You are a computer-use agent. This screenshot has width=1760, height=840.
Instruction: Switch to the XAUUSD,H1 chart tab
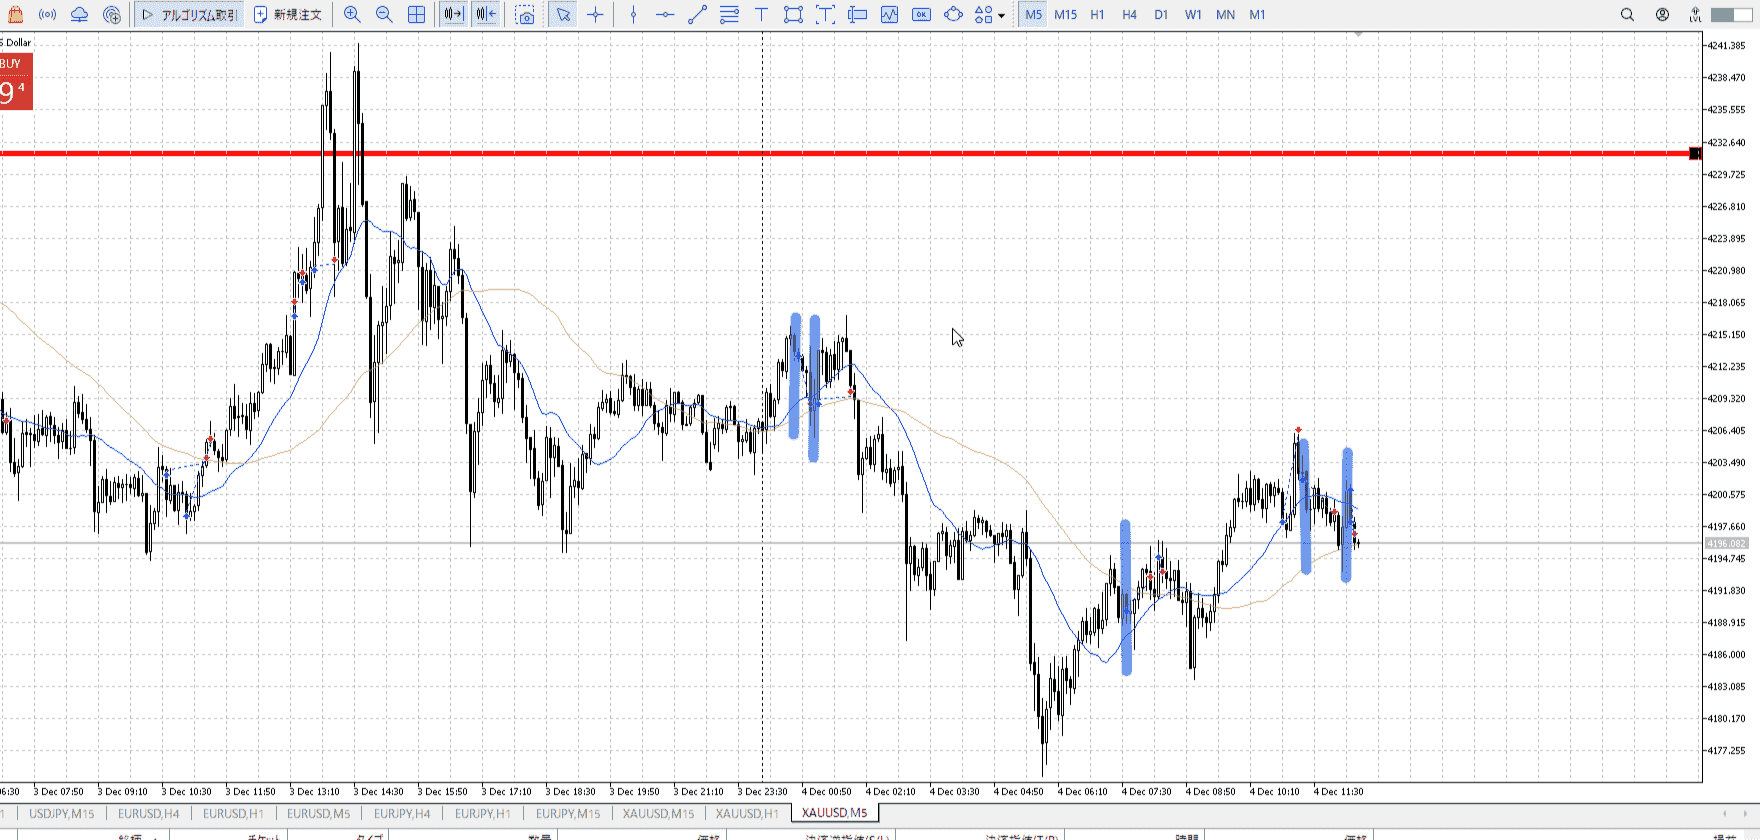(x=746, y=813)
